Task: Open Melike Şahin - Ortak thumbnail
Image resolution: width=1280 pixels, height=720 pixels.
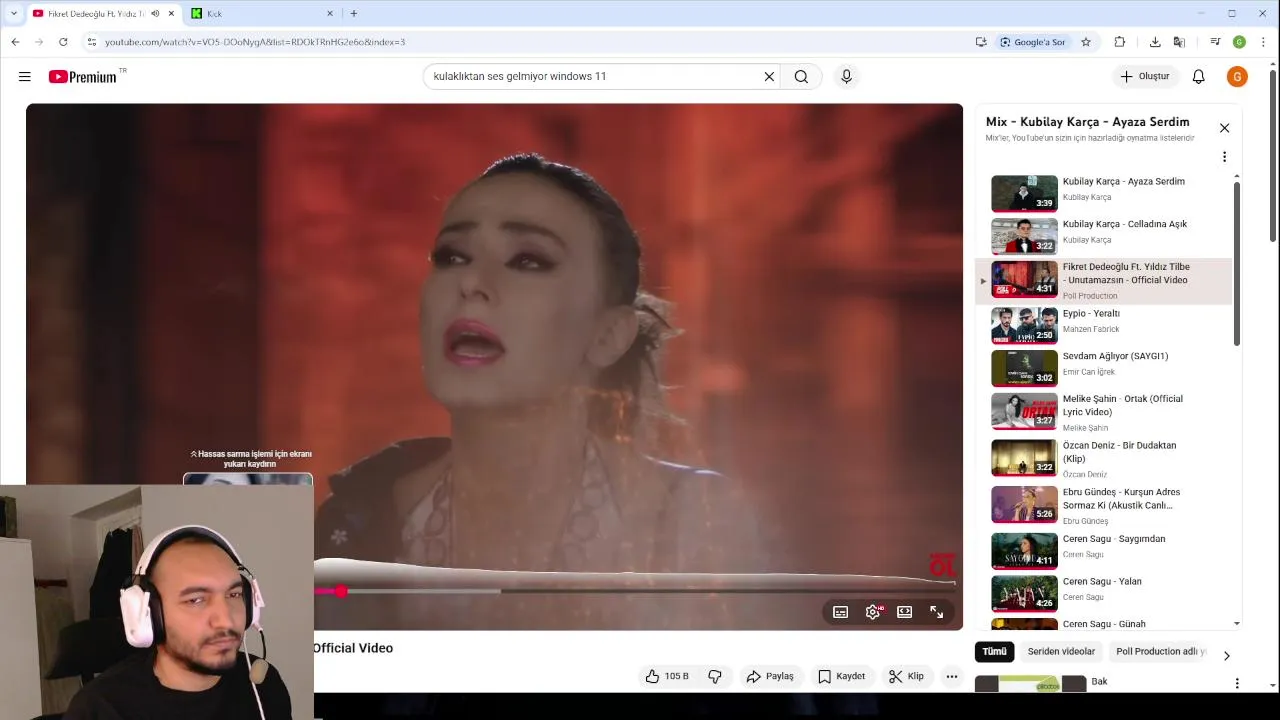Action: click(1024, 410)
